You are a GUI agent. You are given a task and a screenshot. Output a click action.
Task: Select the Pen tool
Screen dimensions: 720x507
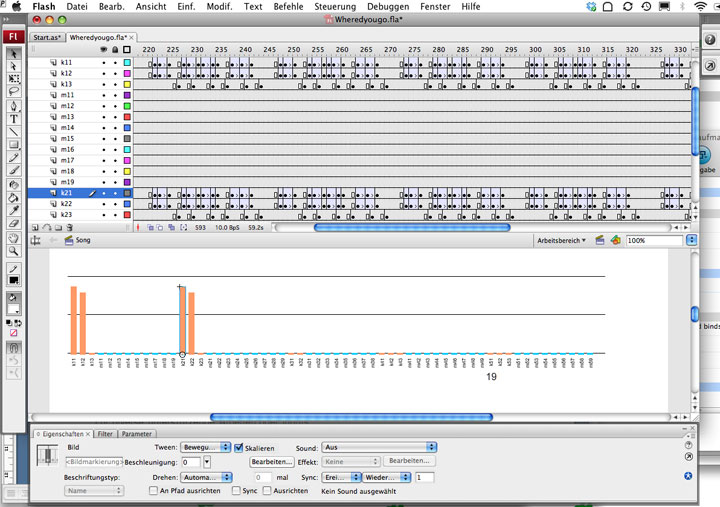point(14,106)
